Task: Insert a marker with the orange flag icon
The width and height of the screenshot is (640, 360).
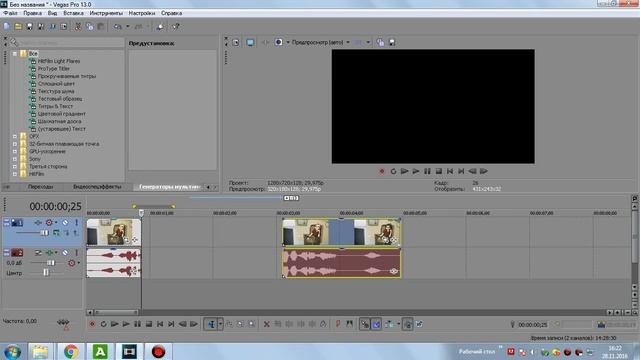Action: 338,324
